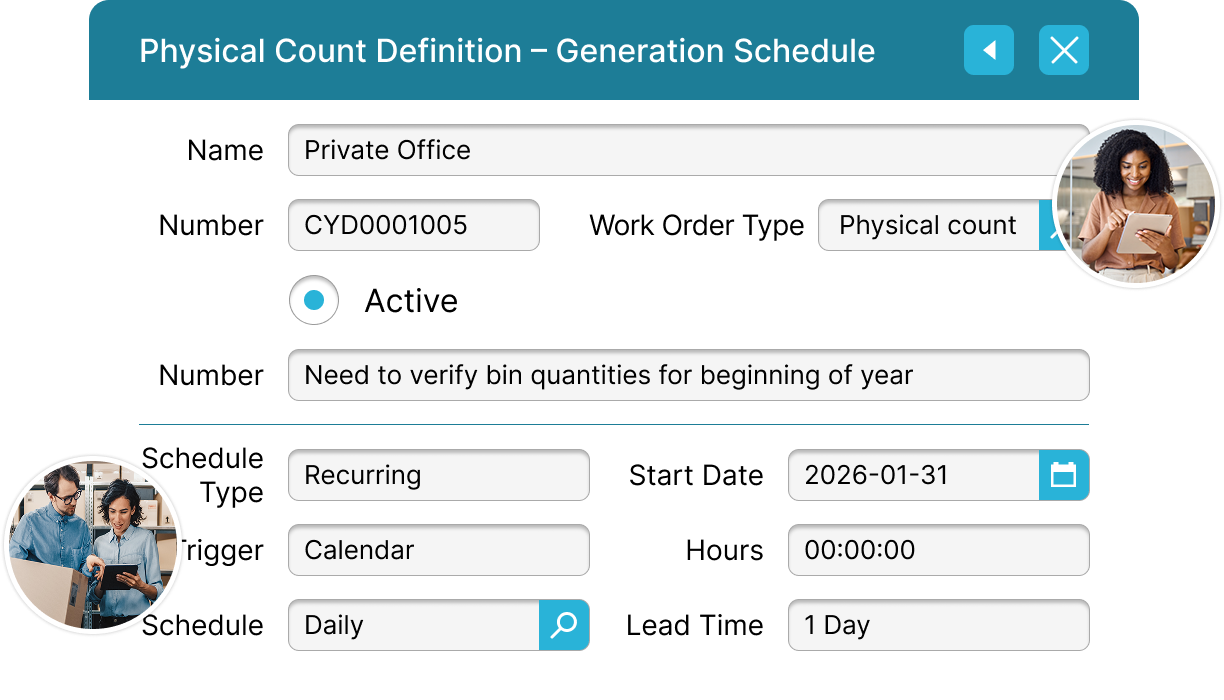This screenshot has height=700, width=1224.
Task: Click the bin quantities description field
Action: pos(688,375)
